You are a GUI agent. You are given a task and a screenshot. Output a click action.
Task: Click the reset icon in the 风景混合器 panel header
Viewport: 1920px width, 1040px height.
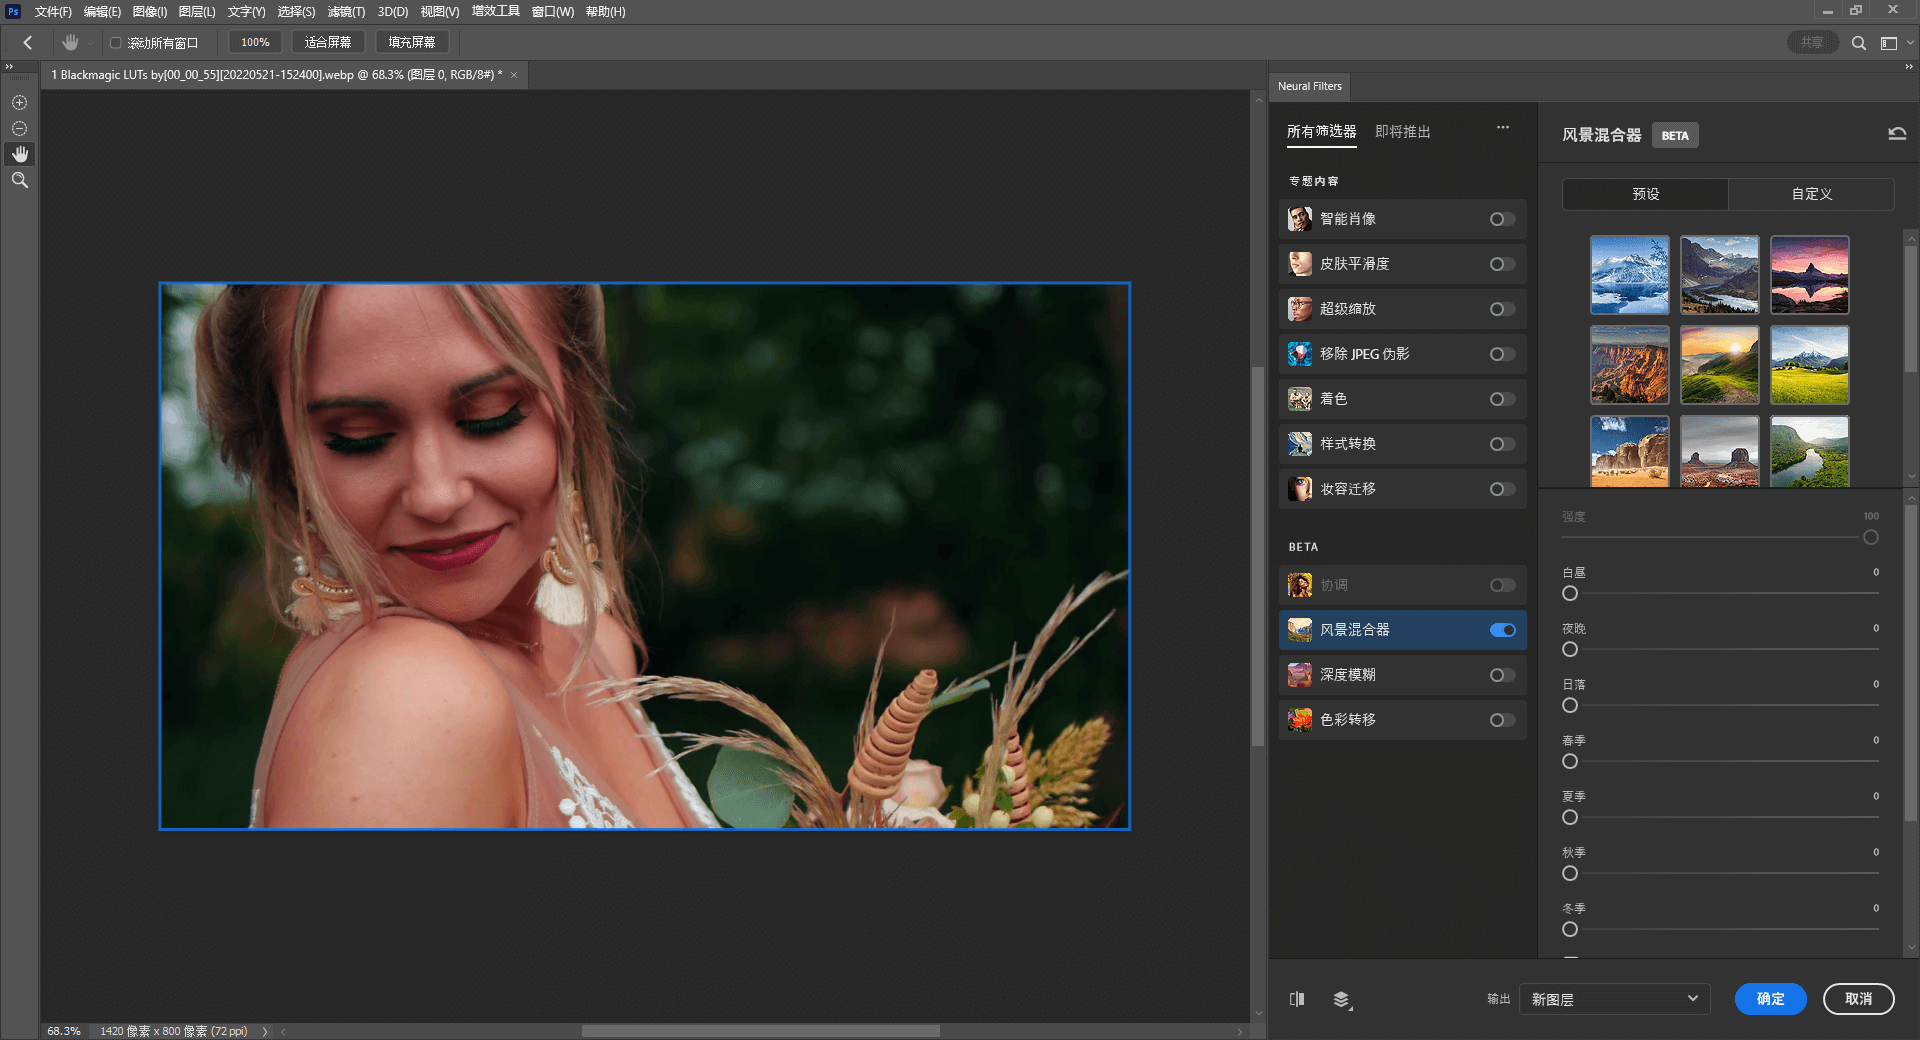(1896, 133)
